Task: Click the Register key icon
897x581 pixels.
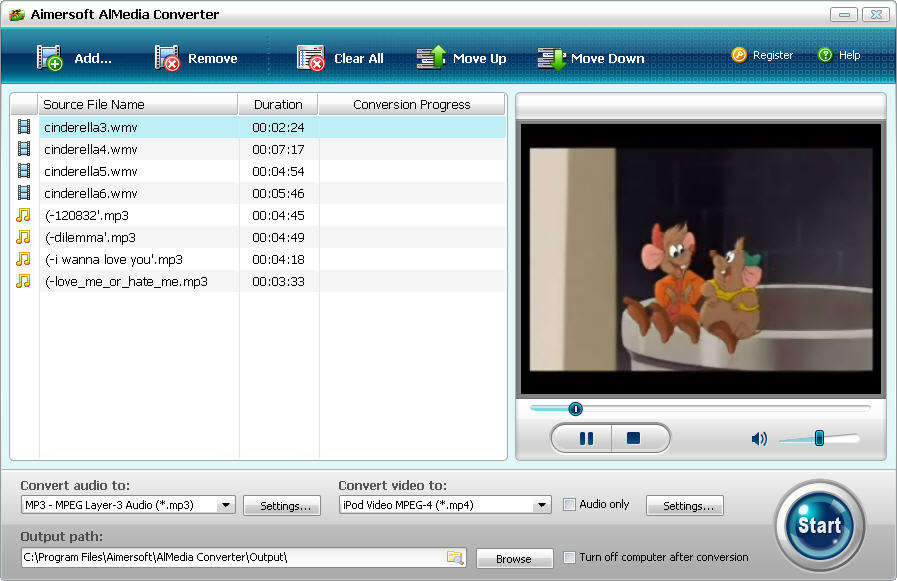Action: 739,55
